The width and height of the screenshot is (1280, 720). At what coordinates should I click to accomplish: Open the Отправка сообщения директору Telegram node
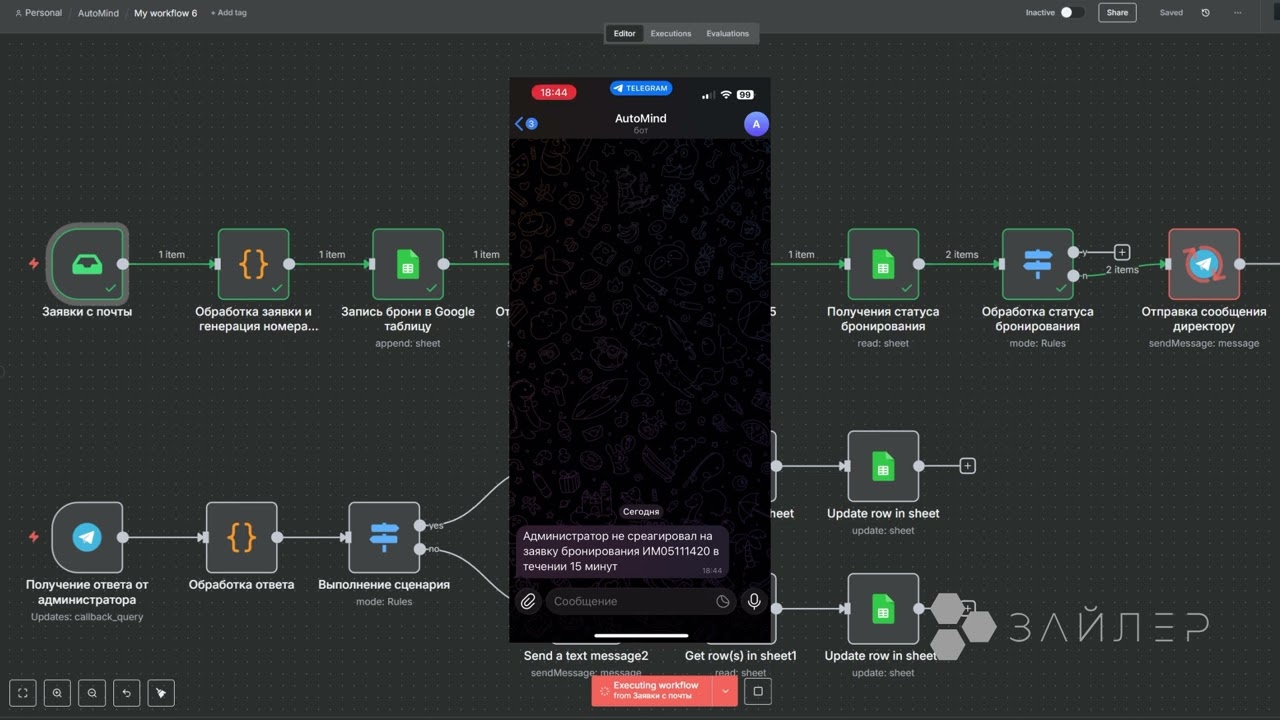click(x=1204, y=264)
